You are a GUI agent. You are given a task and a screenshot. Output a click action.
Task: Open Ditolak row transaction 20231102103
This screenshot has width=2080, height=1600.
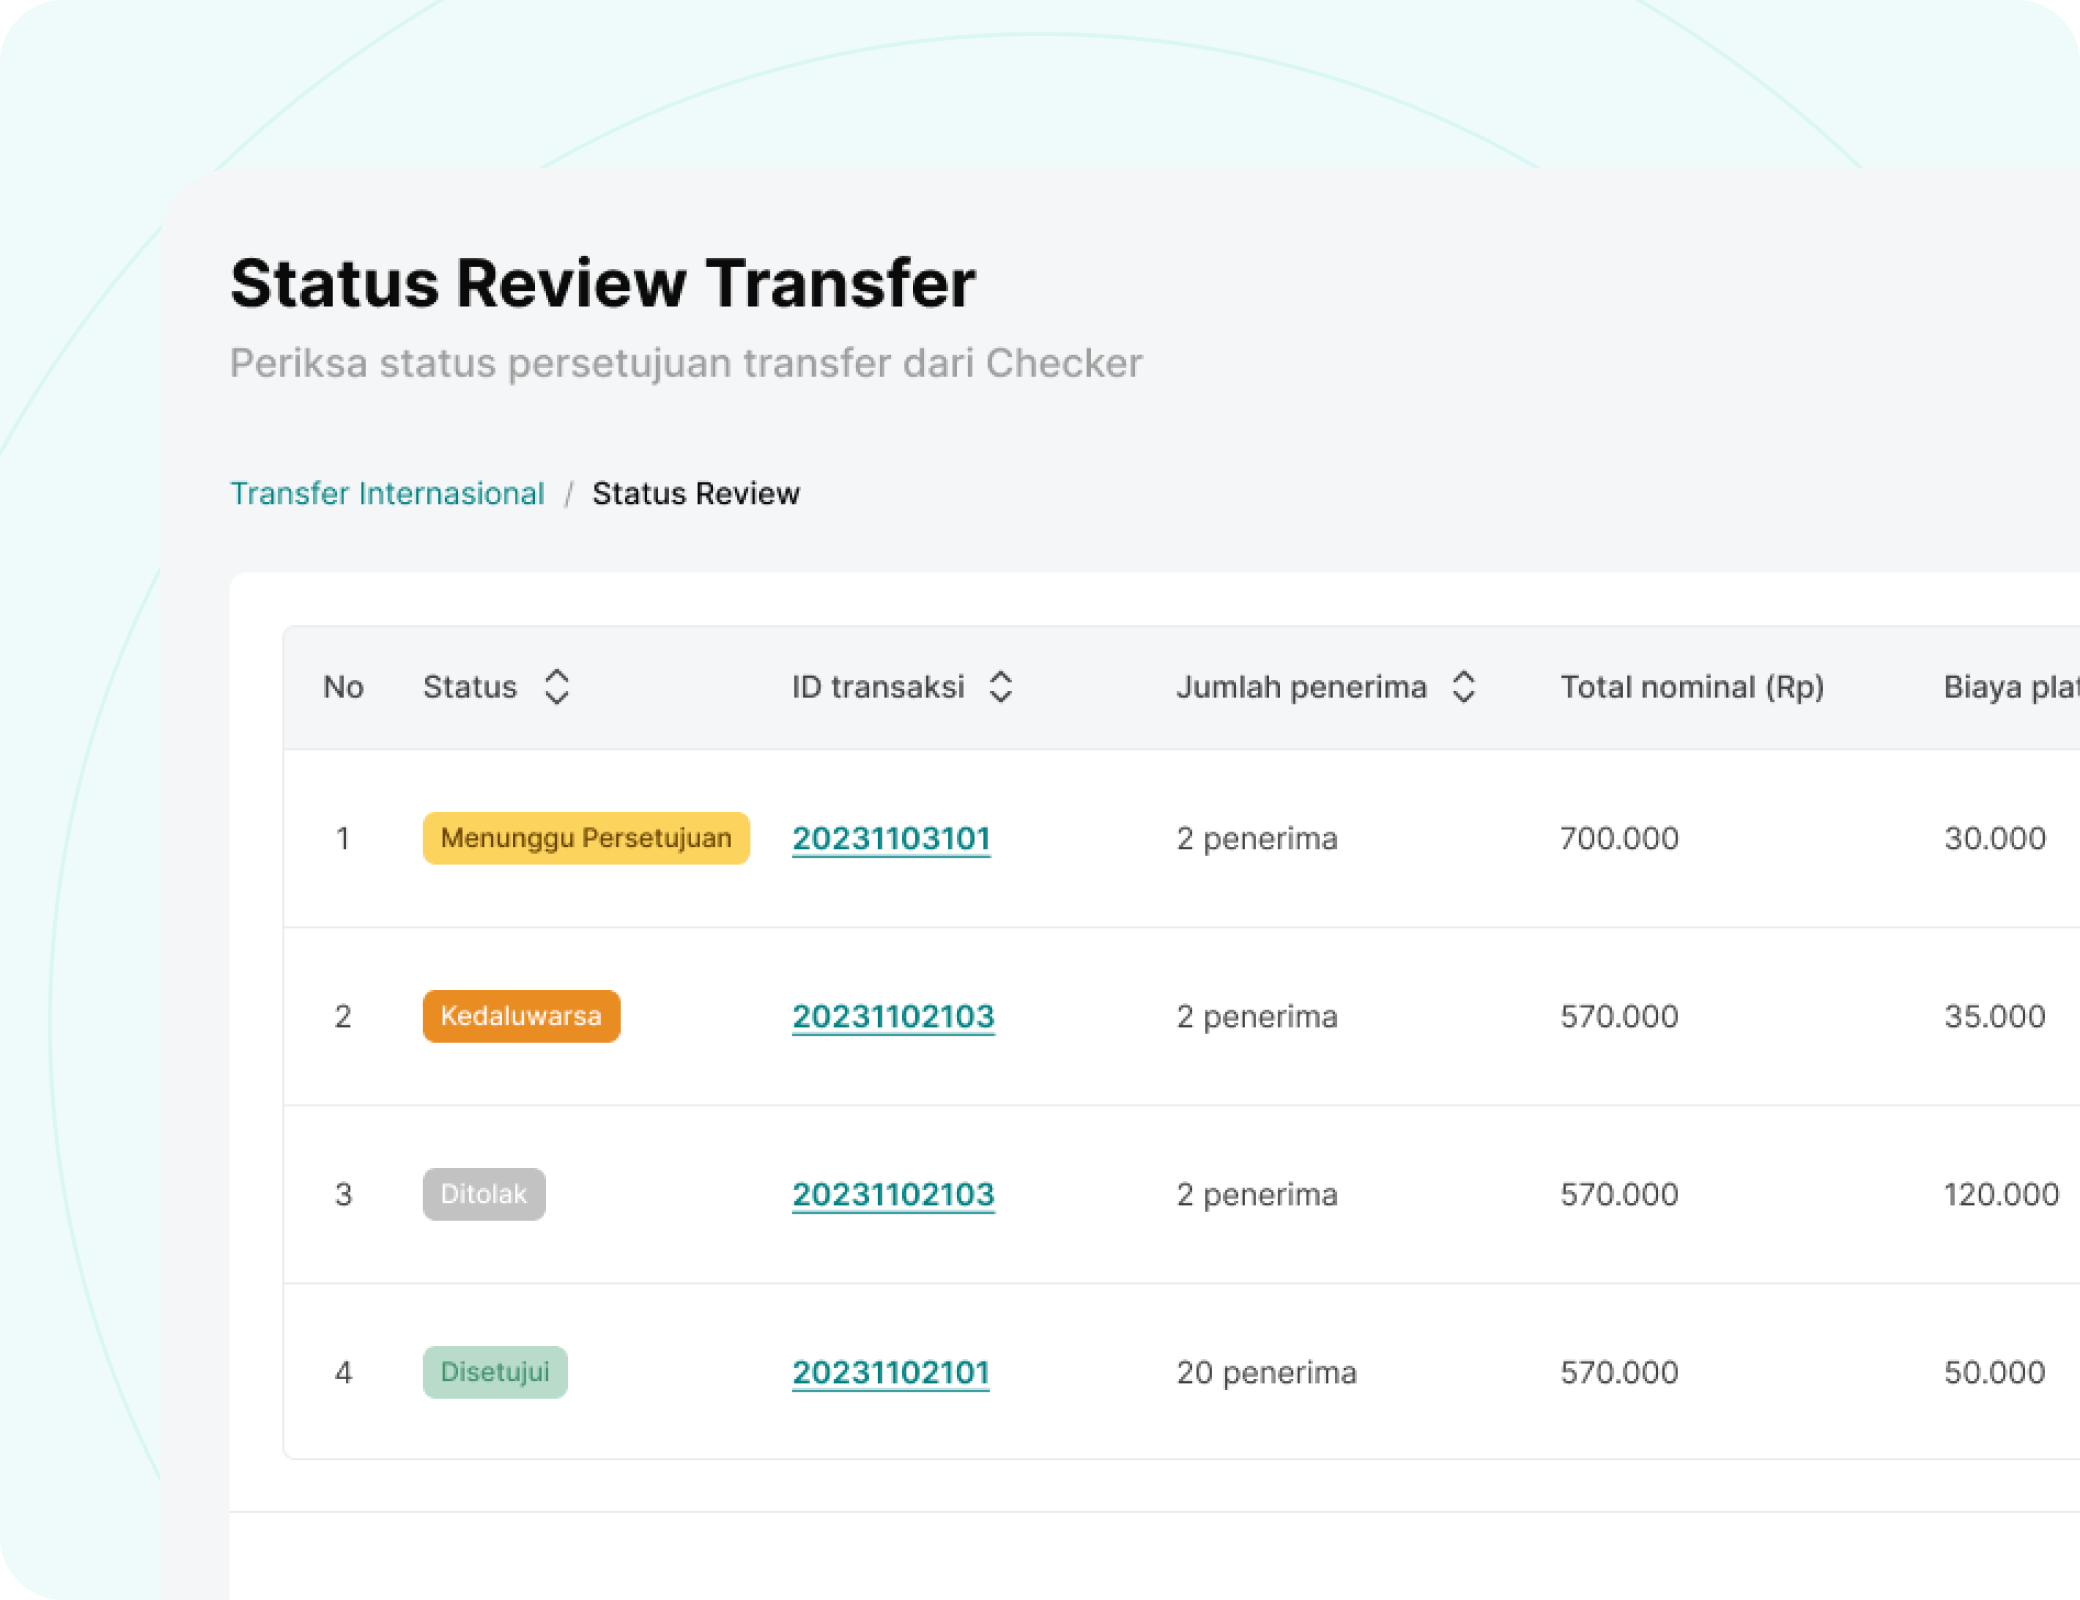893,1194
